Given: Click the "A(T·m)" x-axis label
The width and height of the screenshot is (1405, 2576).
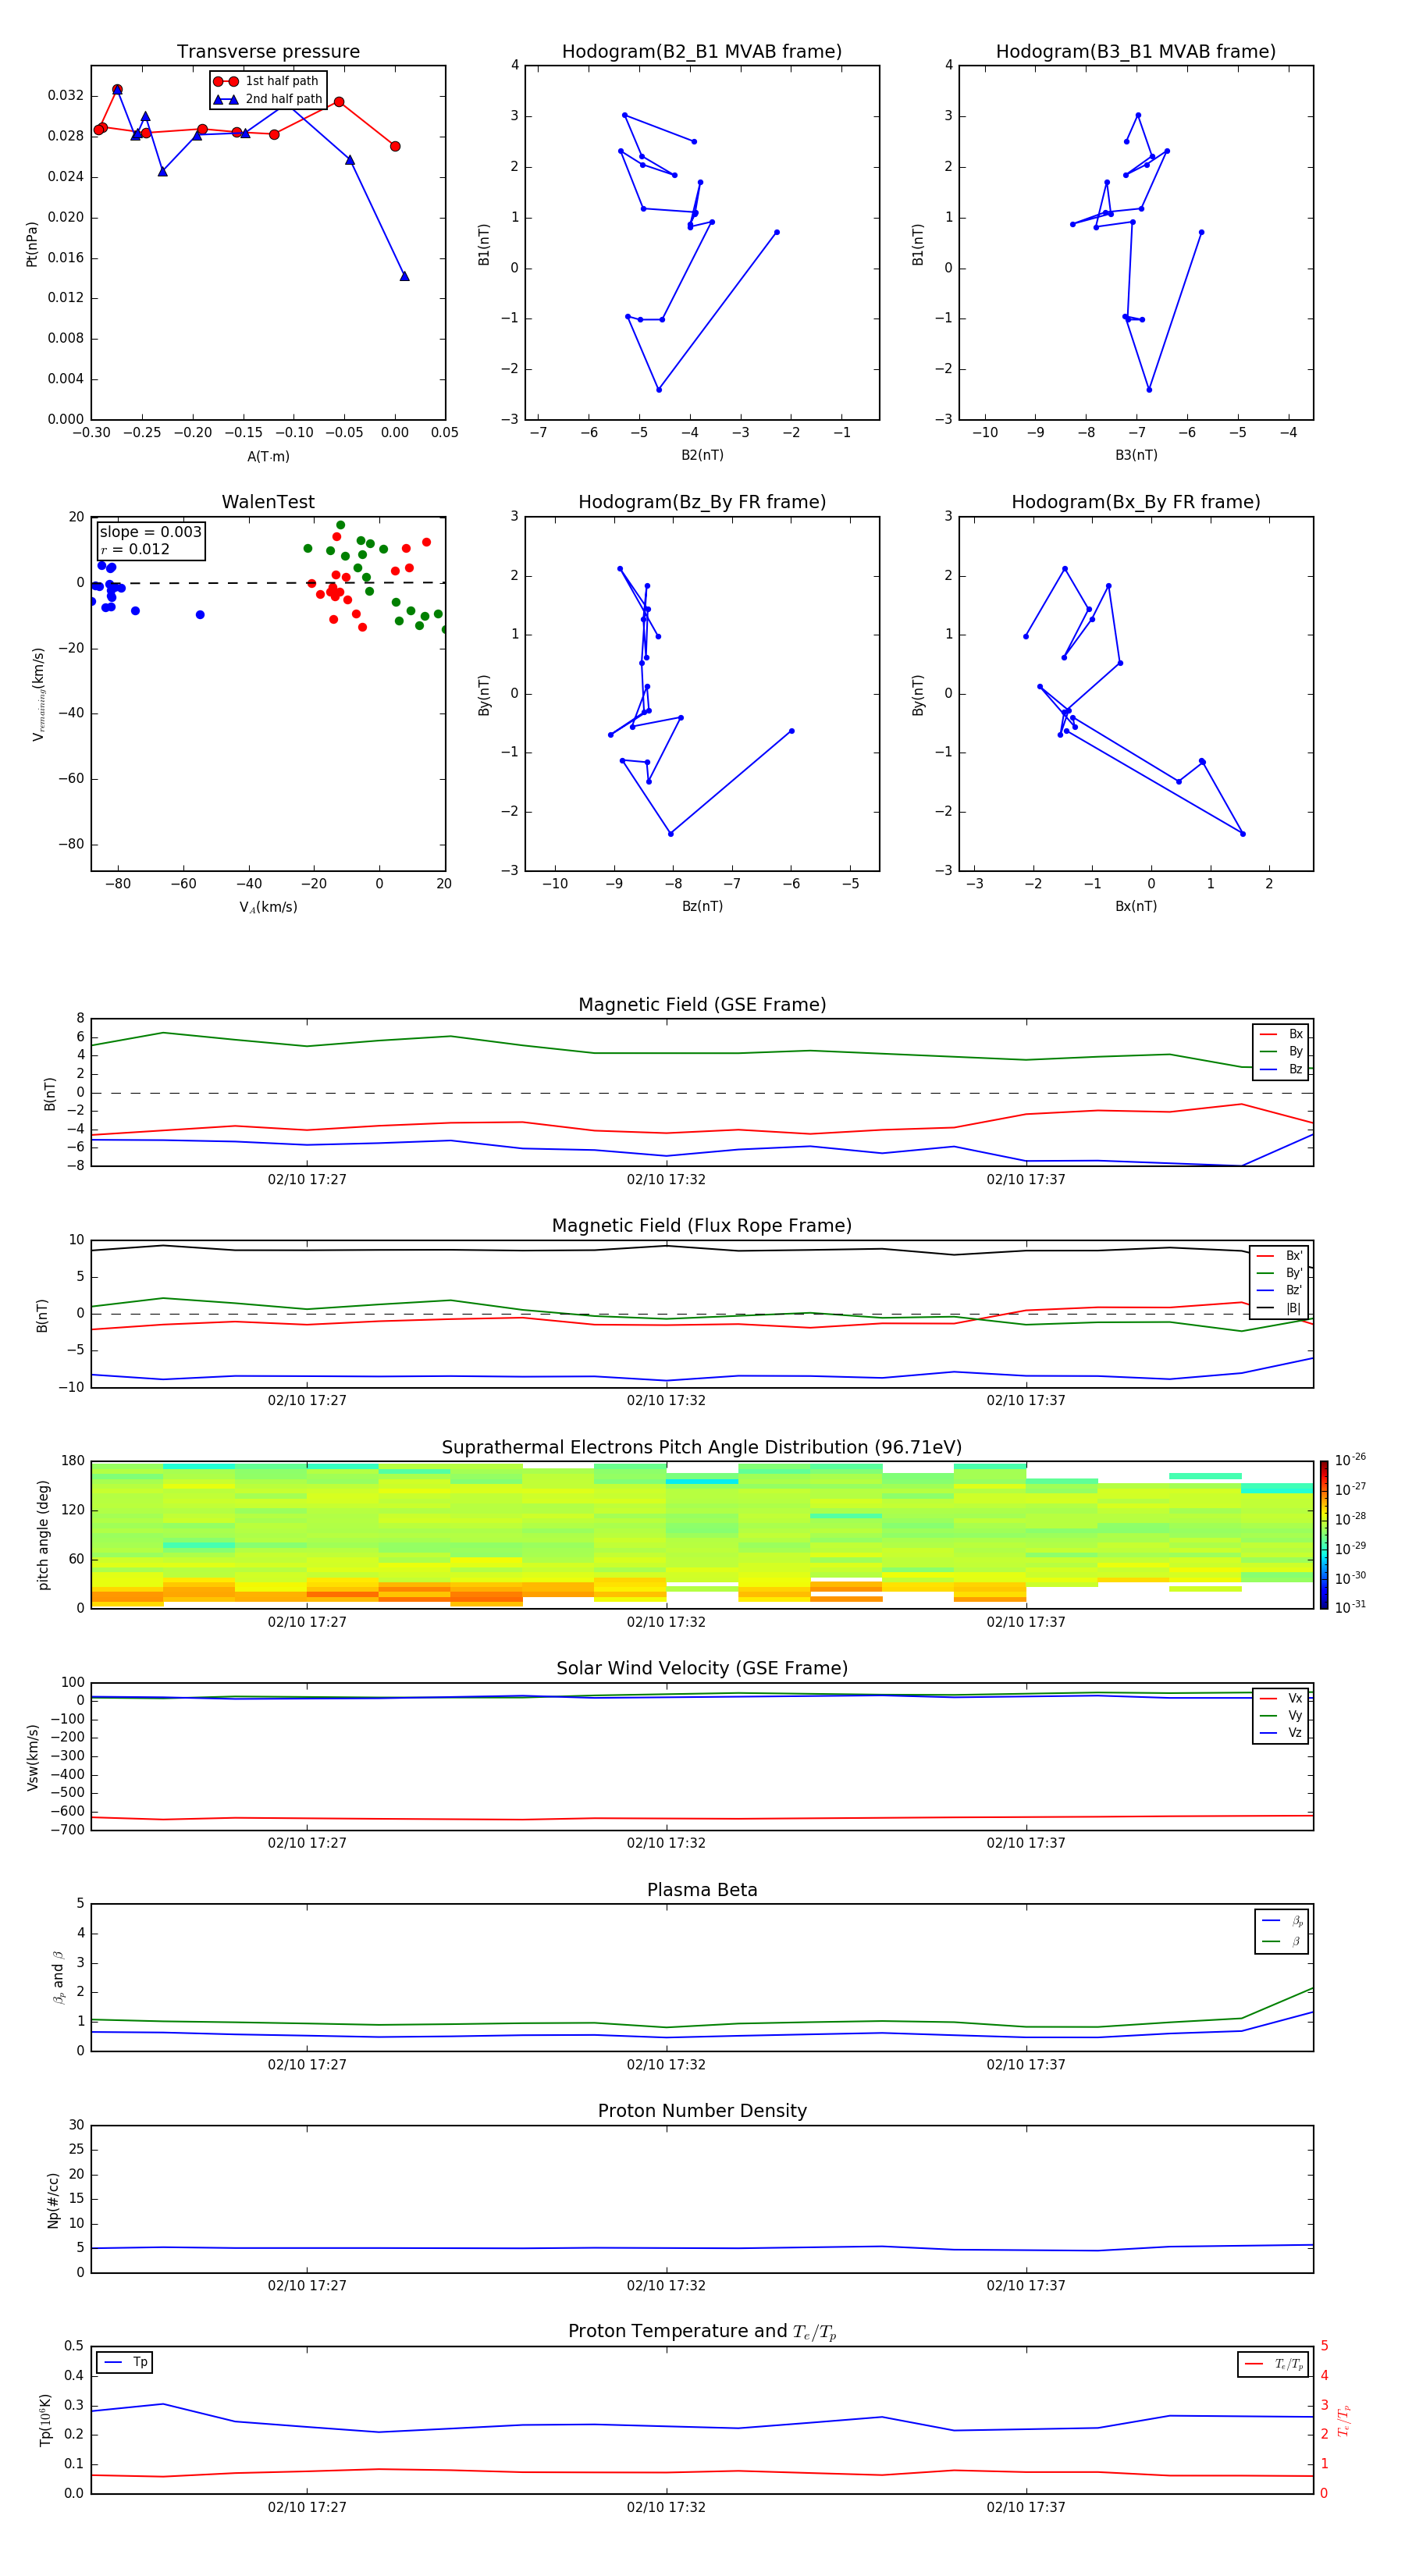Looking at the screenshot, I should point(268,457).
